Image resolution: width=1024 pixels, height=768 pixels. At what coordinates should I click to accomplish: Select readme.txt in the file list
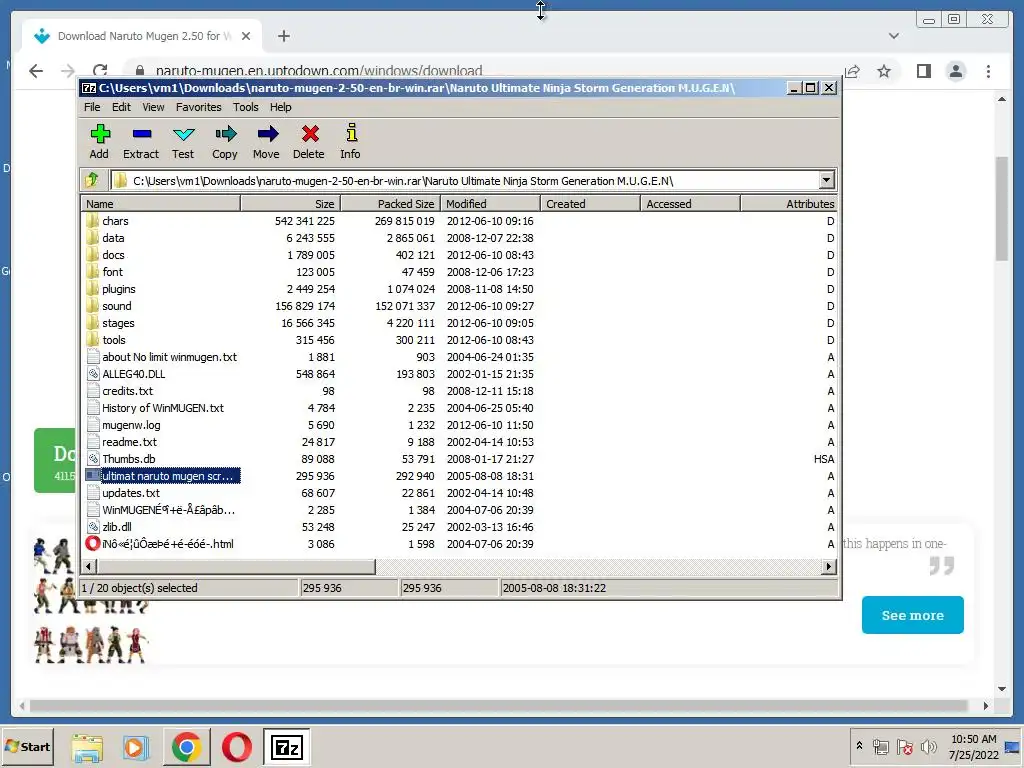(x=458, y=441)
